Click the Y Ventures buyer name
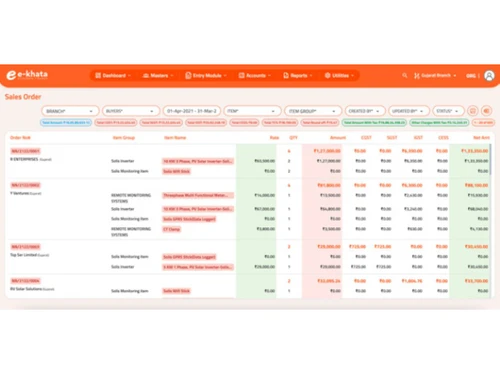 pyautogui.click(x=20, y=193)
